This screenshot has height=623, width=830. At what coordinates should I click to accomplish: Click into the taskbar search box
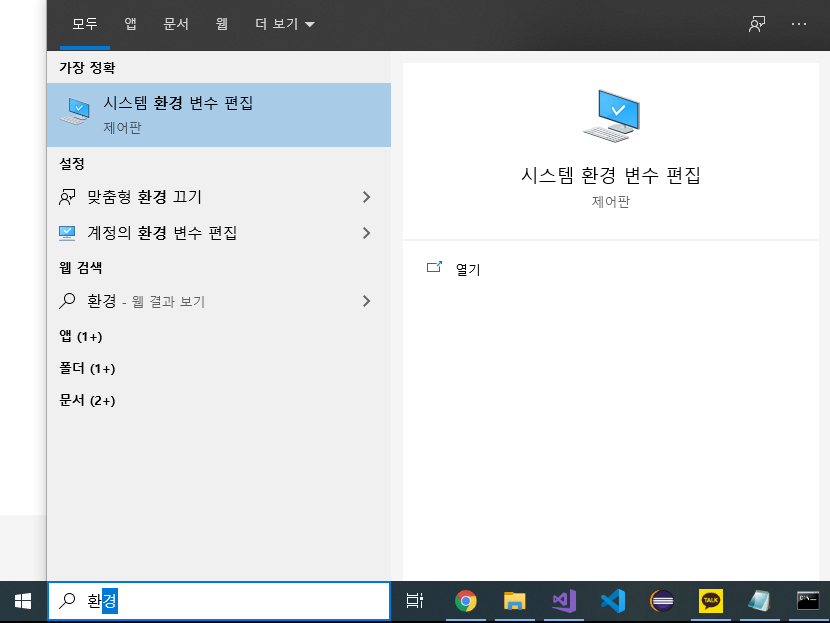click(219, 601)
